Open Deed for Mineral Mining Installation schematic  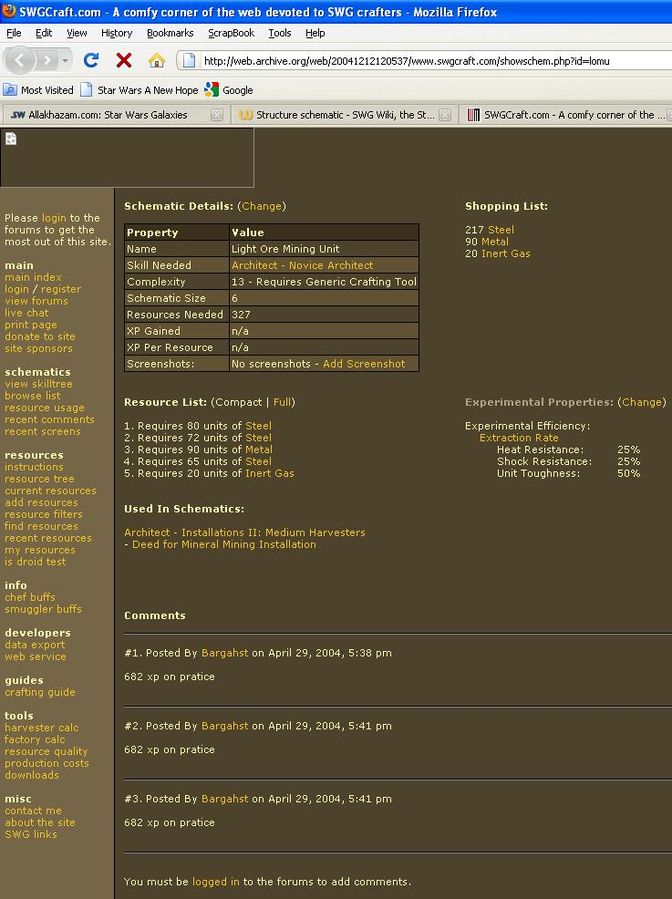coord(224,545)
